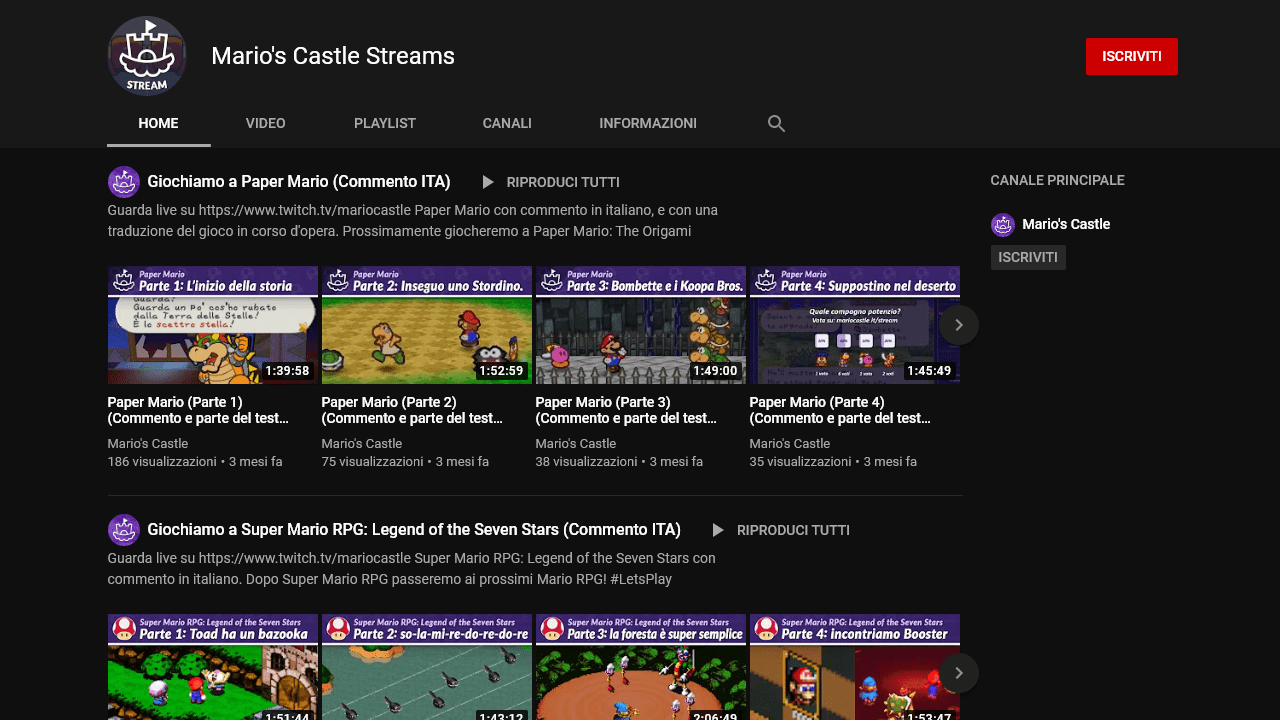Image resolution: width=1280 pixels, height=720 pixels.
Task: Click the 35 visualizzazioni text
Action: (x=801, y=462)
